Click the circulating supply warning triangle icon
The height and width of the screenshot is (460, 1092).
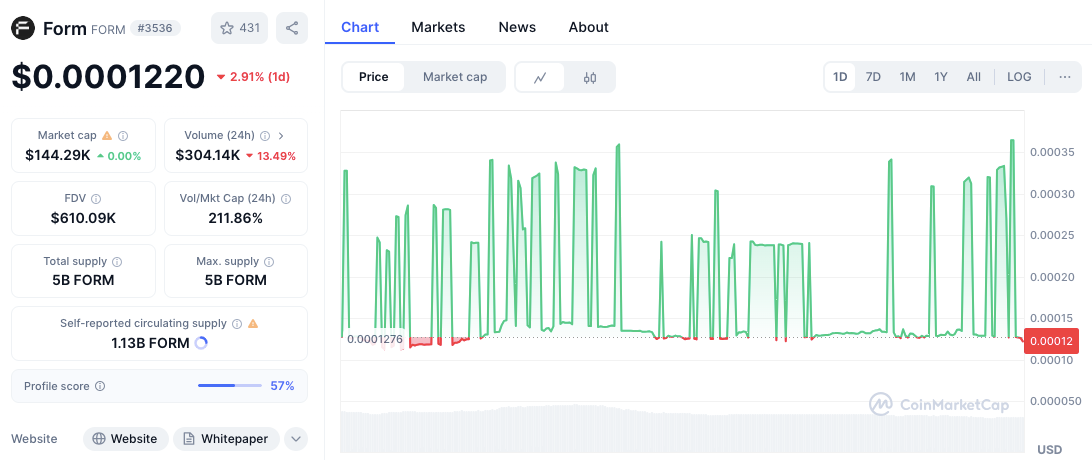253,324
